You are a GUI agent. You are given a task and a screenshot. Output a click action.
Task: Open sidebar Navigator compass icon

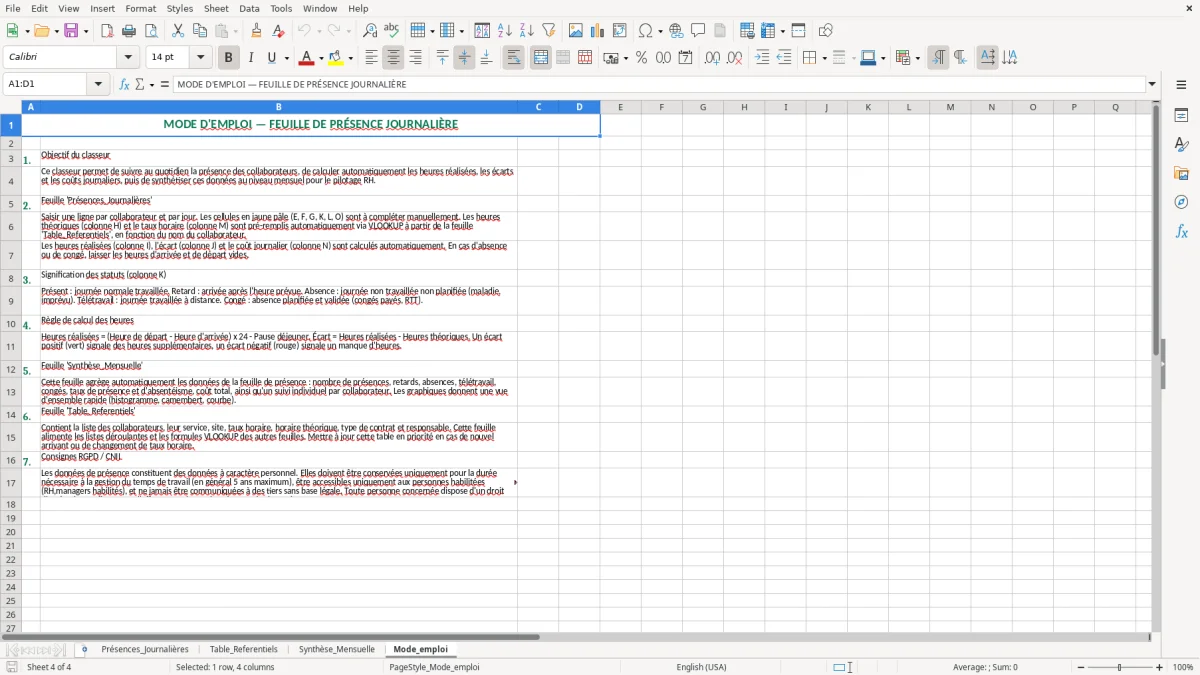(1181, 202)
